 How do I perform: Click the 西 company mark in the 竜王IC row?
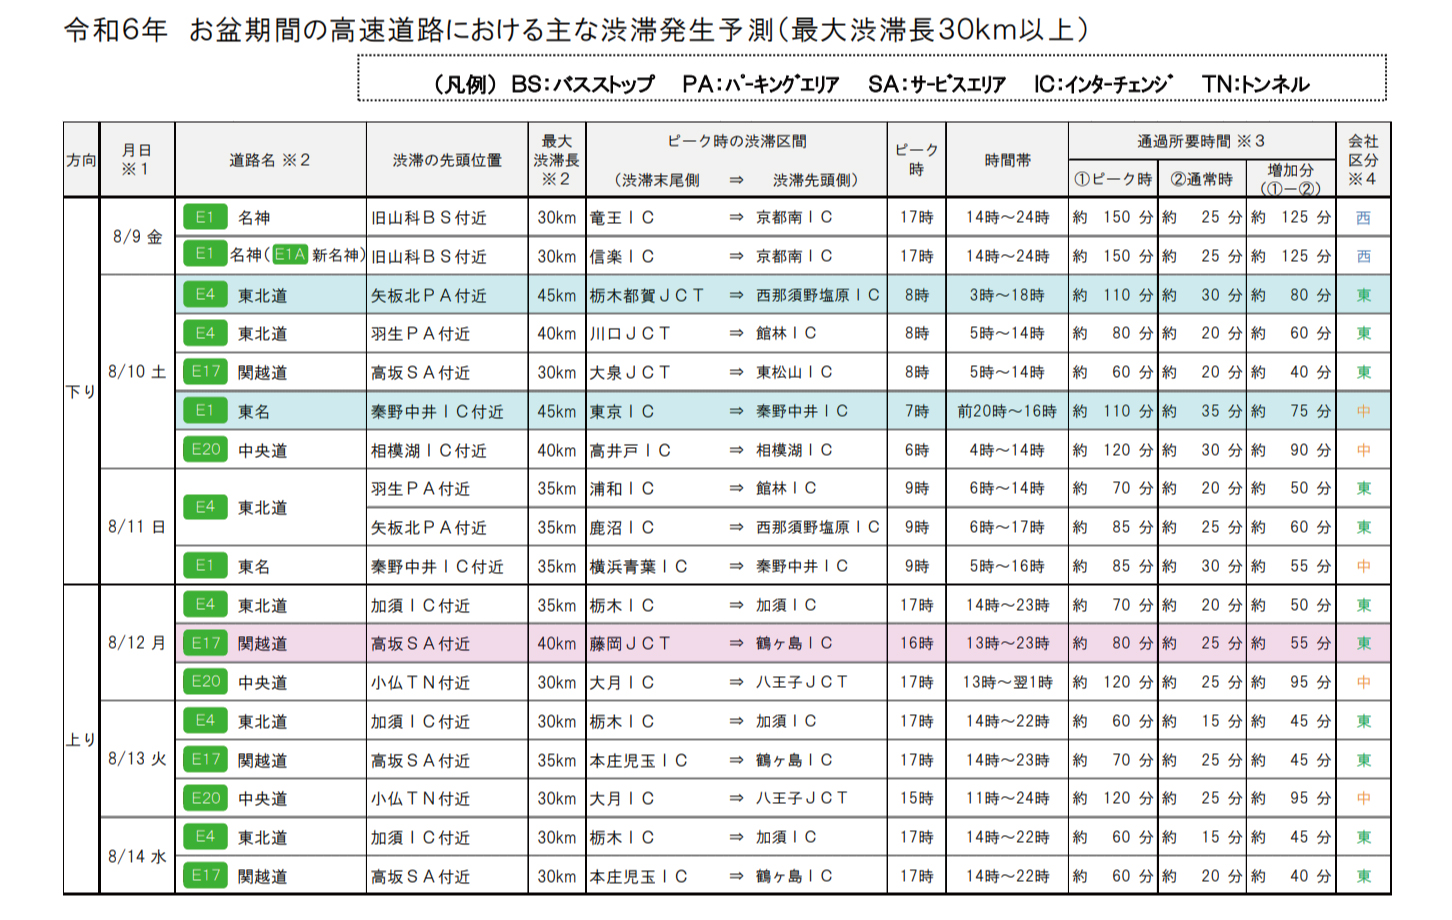[x=1363, y=217]
